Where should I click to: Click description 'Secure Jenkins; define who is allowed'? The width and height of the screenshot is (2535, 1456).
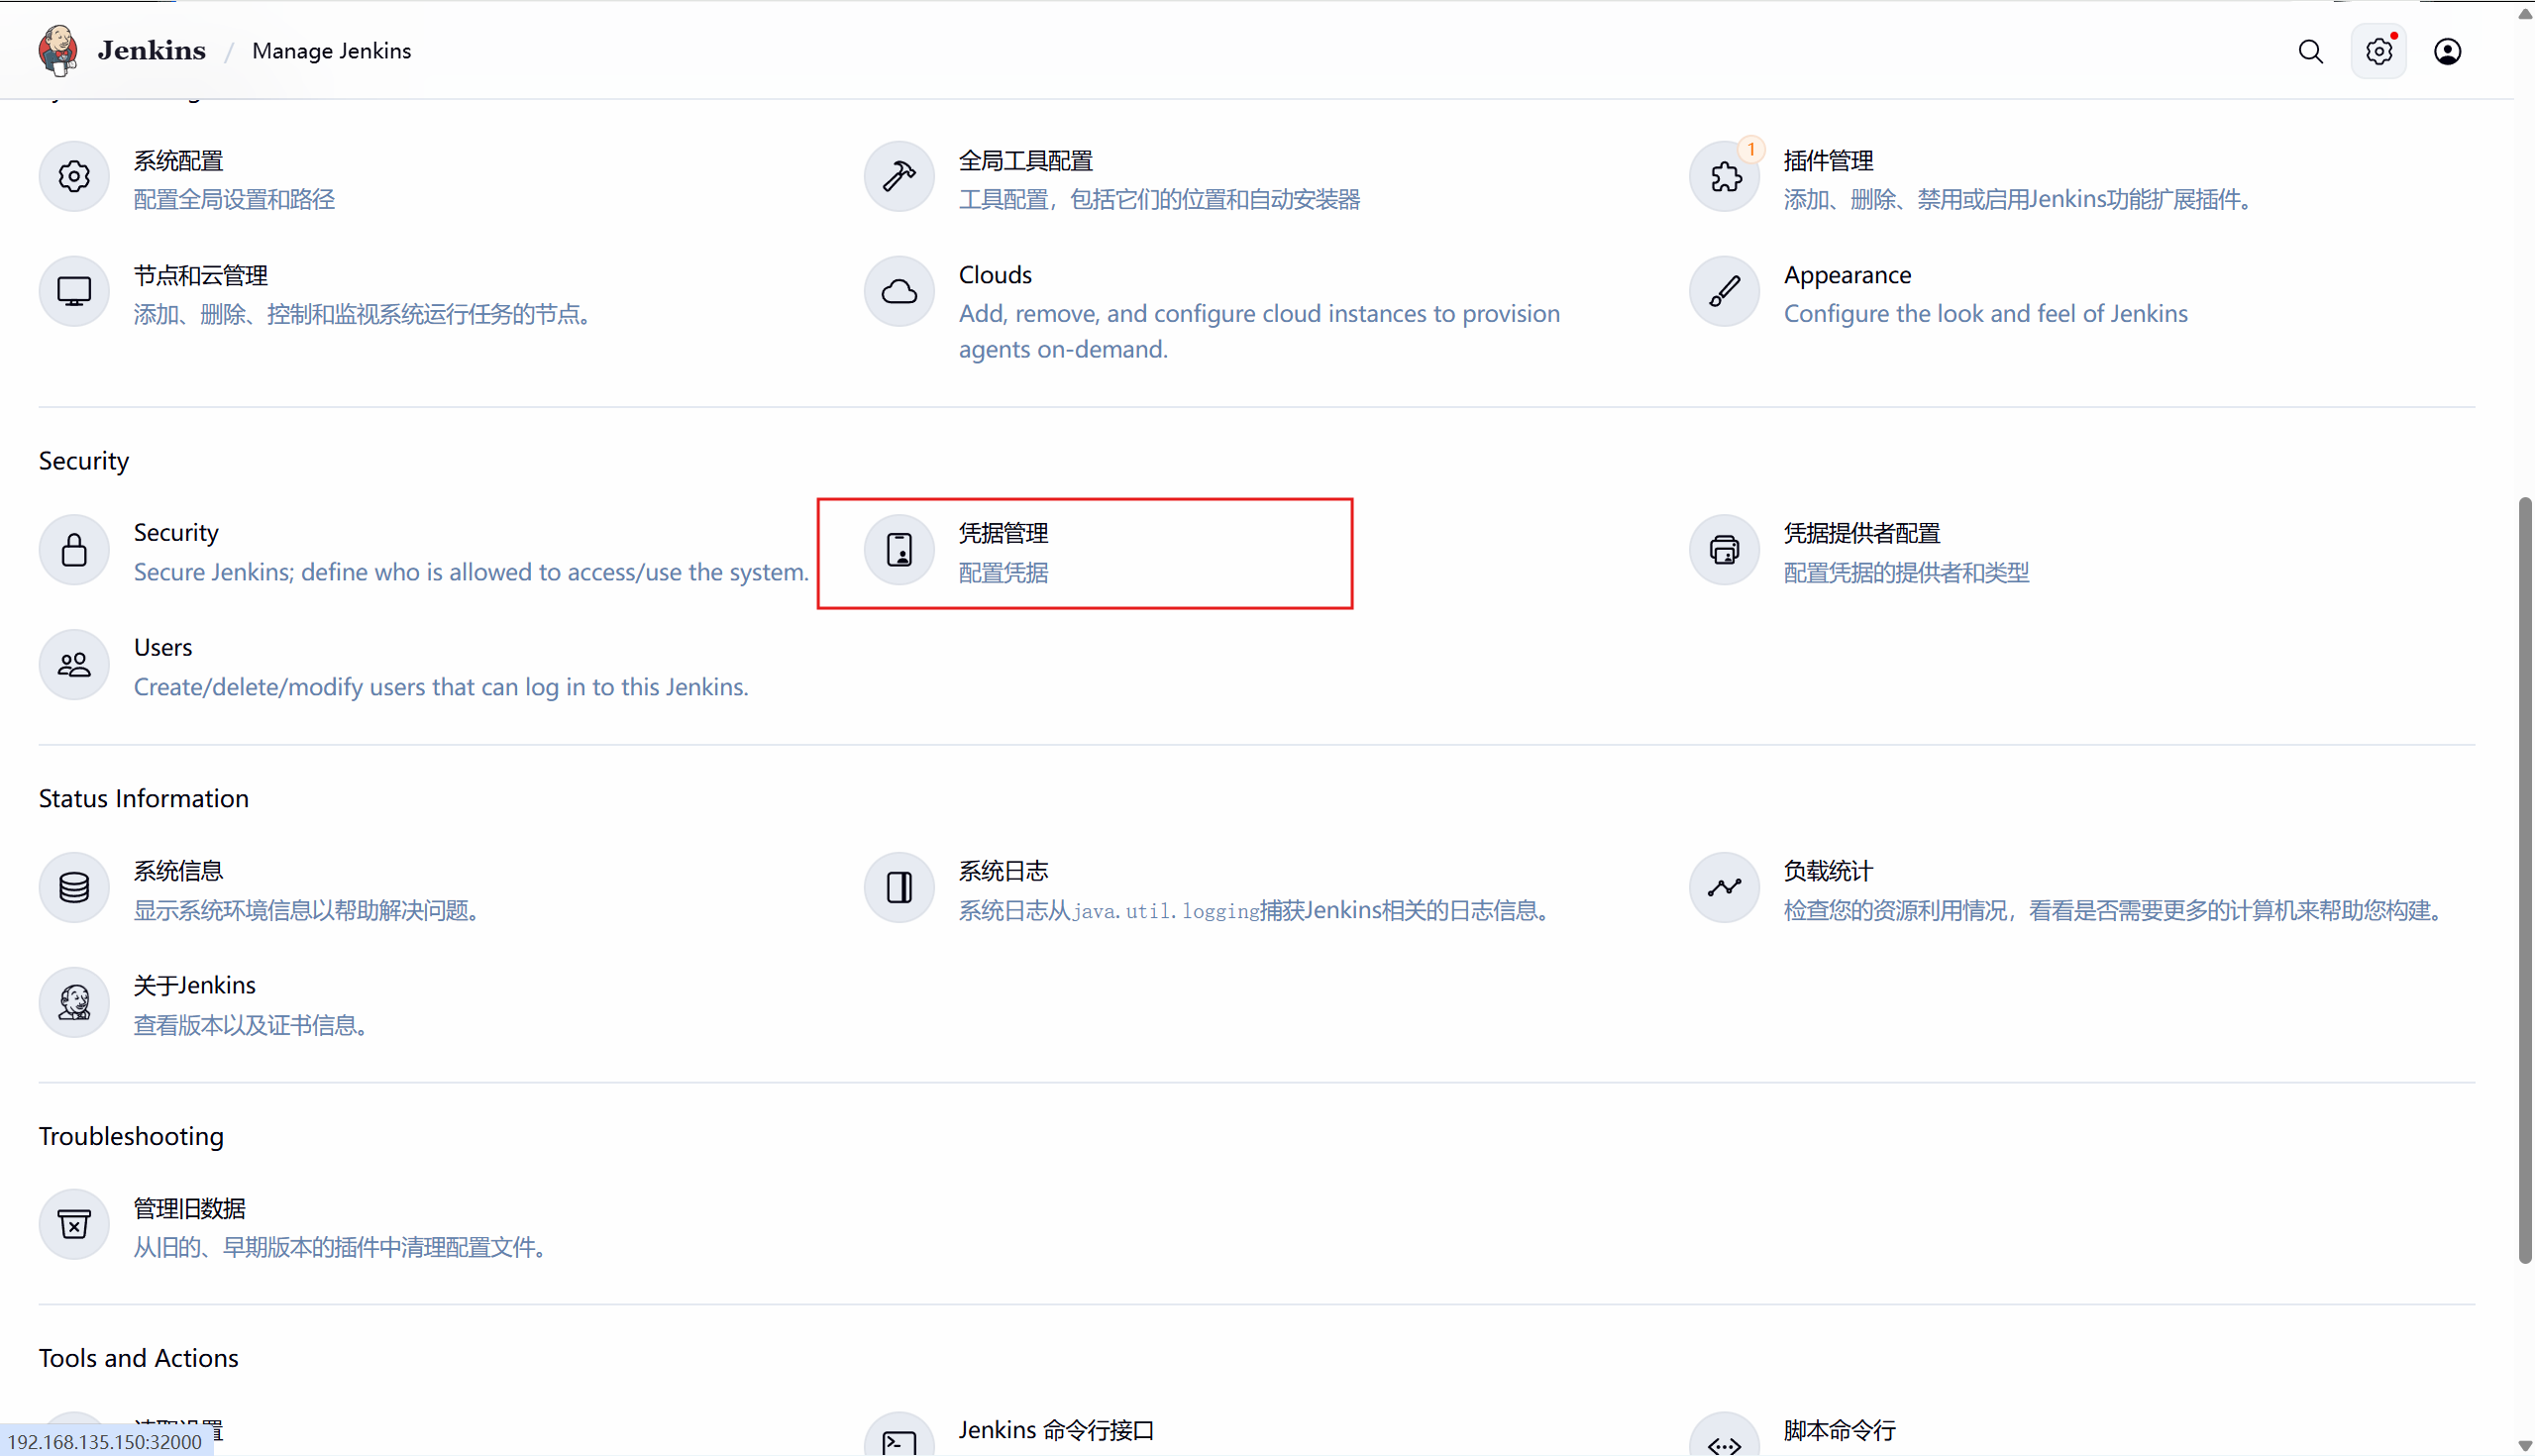[471, 572]
